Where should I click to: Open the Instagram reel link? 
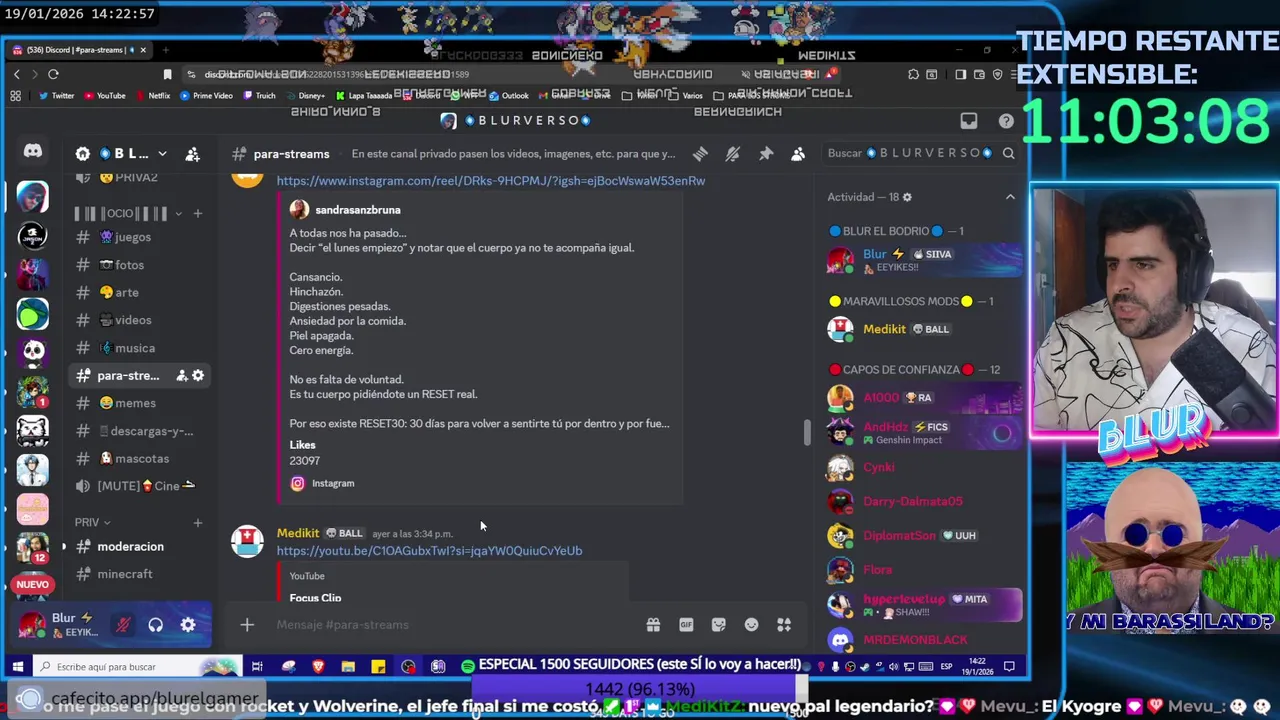point(491,181)
